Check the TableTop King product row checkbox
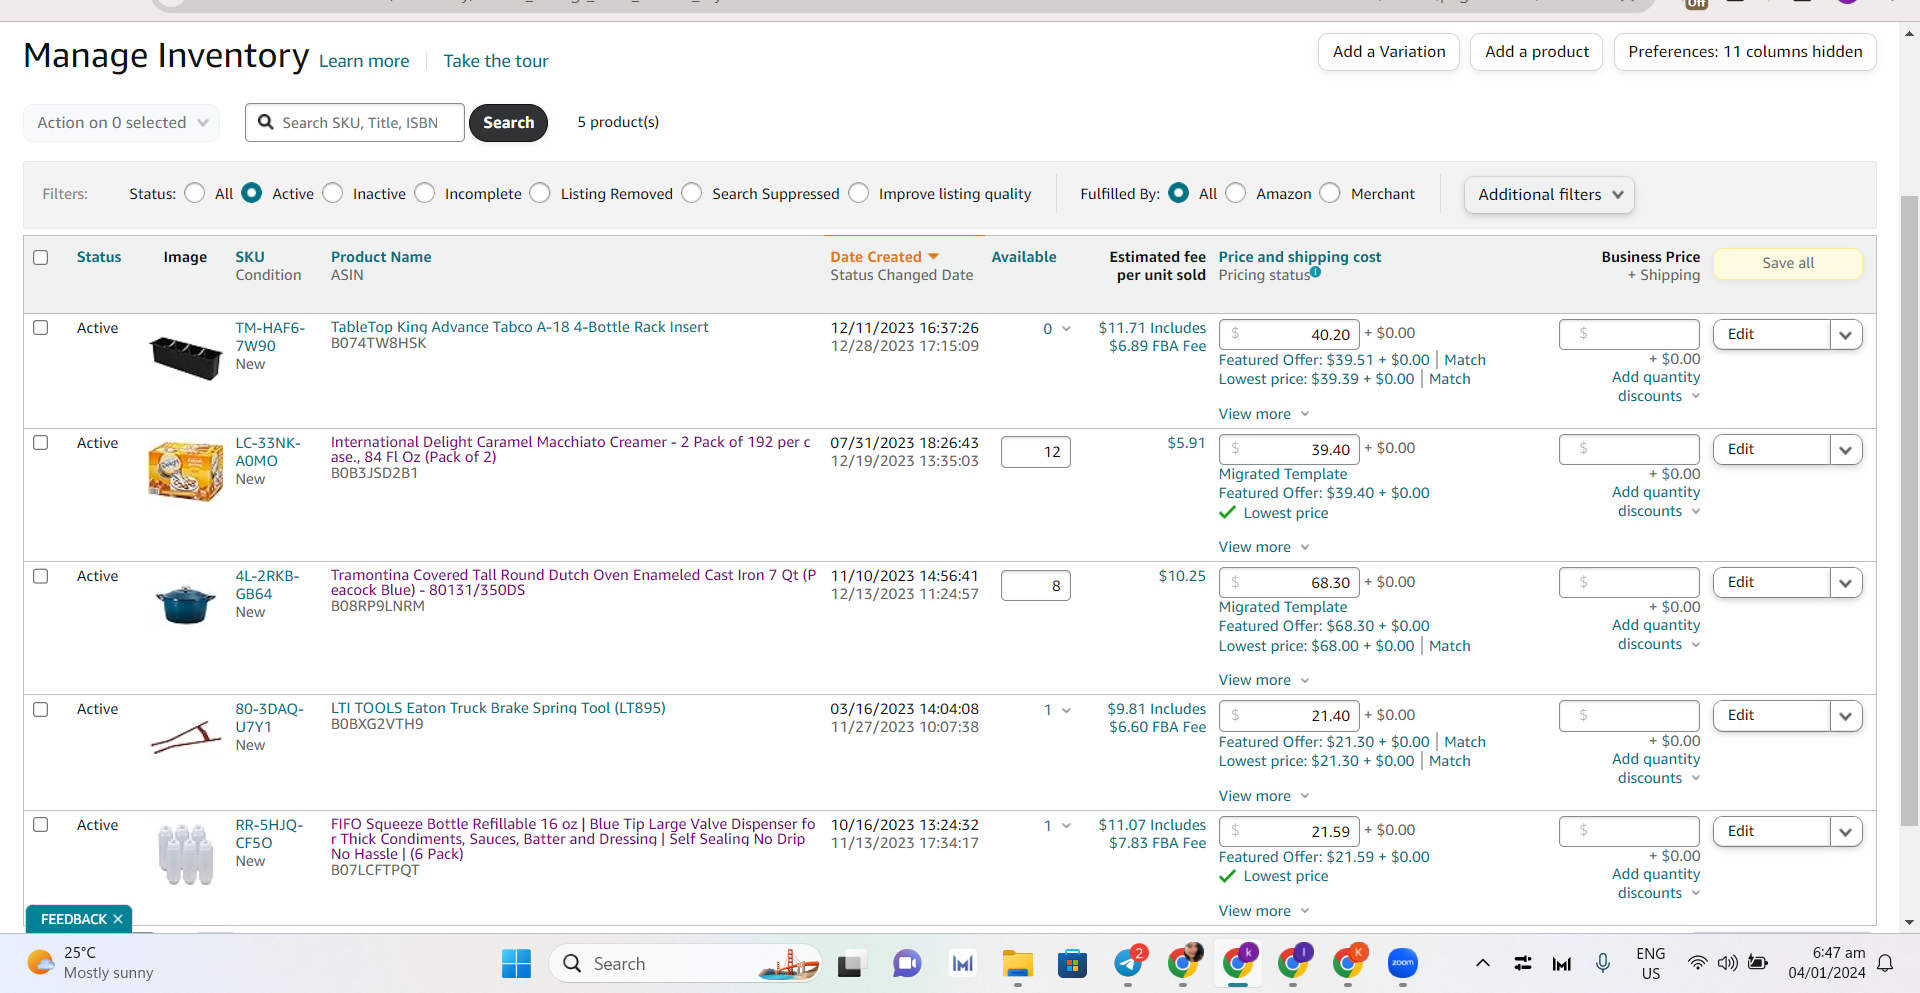1920x993 pixels. [41, 327]
